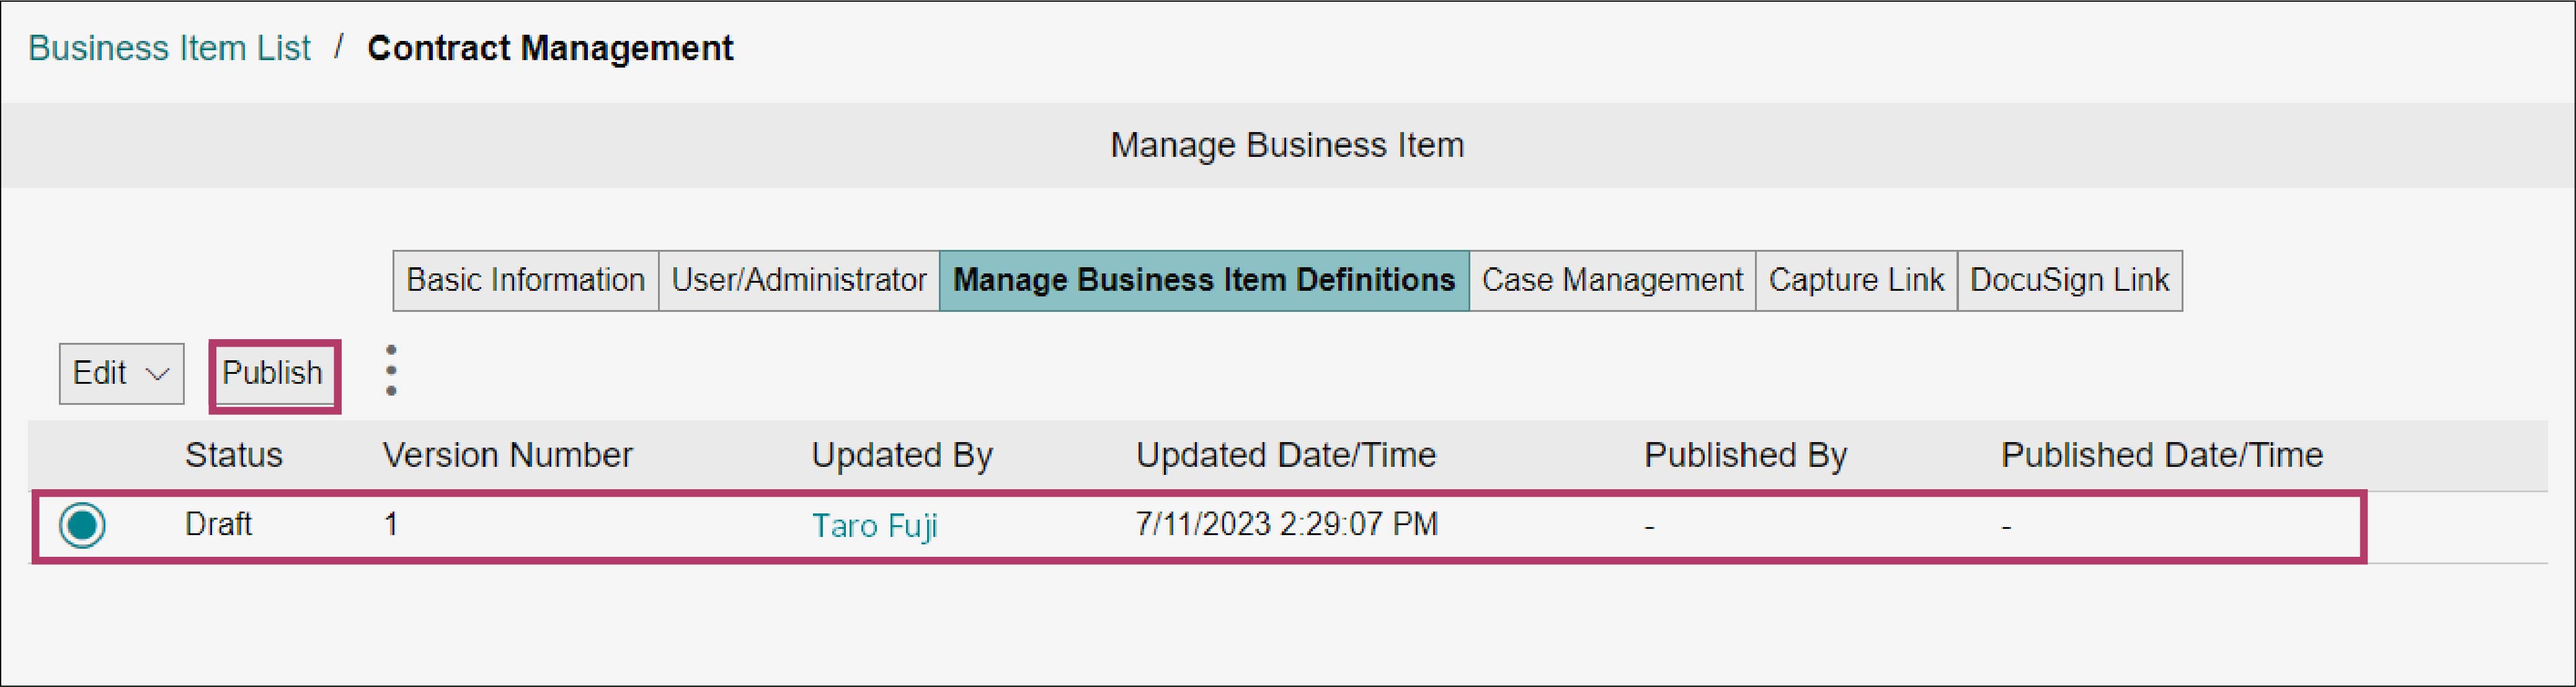Click the Publish button
This screenshot has height=687, width=2576.
(273, 373)
